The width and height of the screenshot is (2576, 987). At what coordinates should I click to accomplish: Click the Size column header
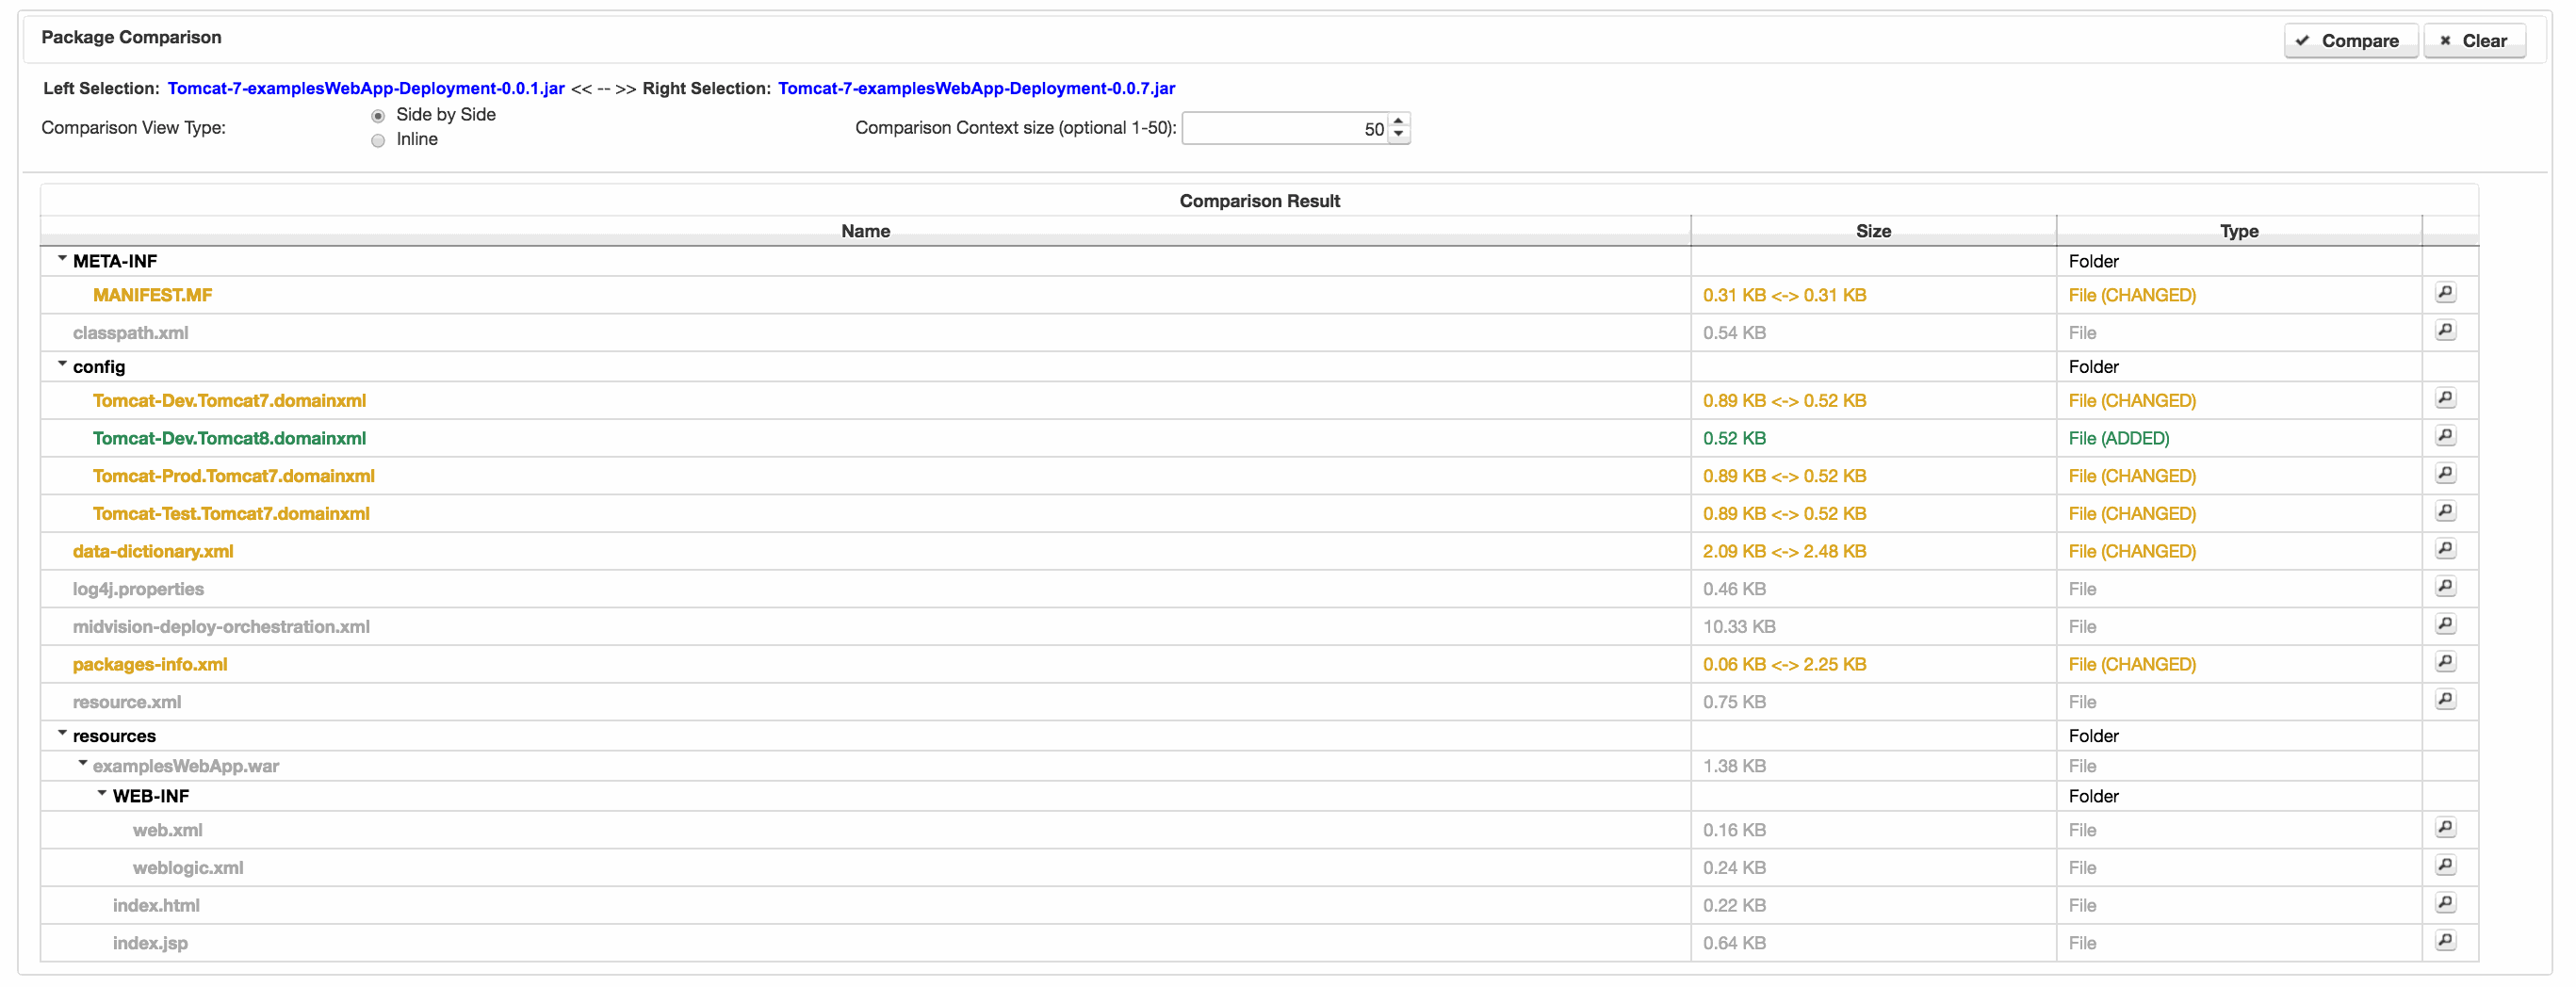[1873, 231]
